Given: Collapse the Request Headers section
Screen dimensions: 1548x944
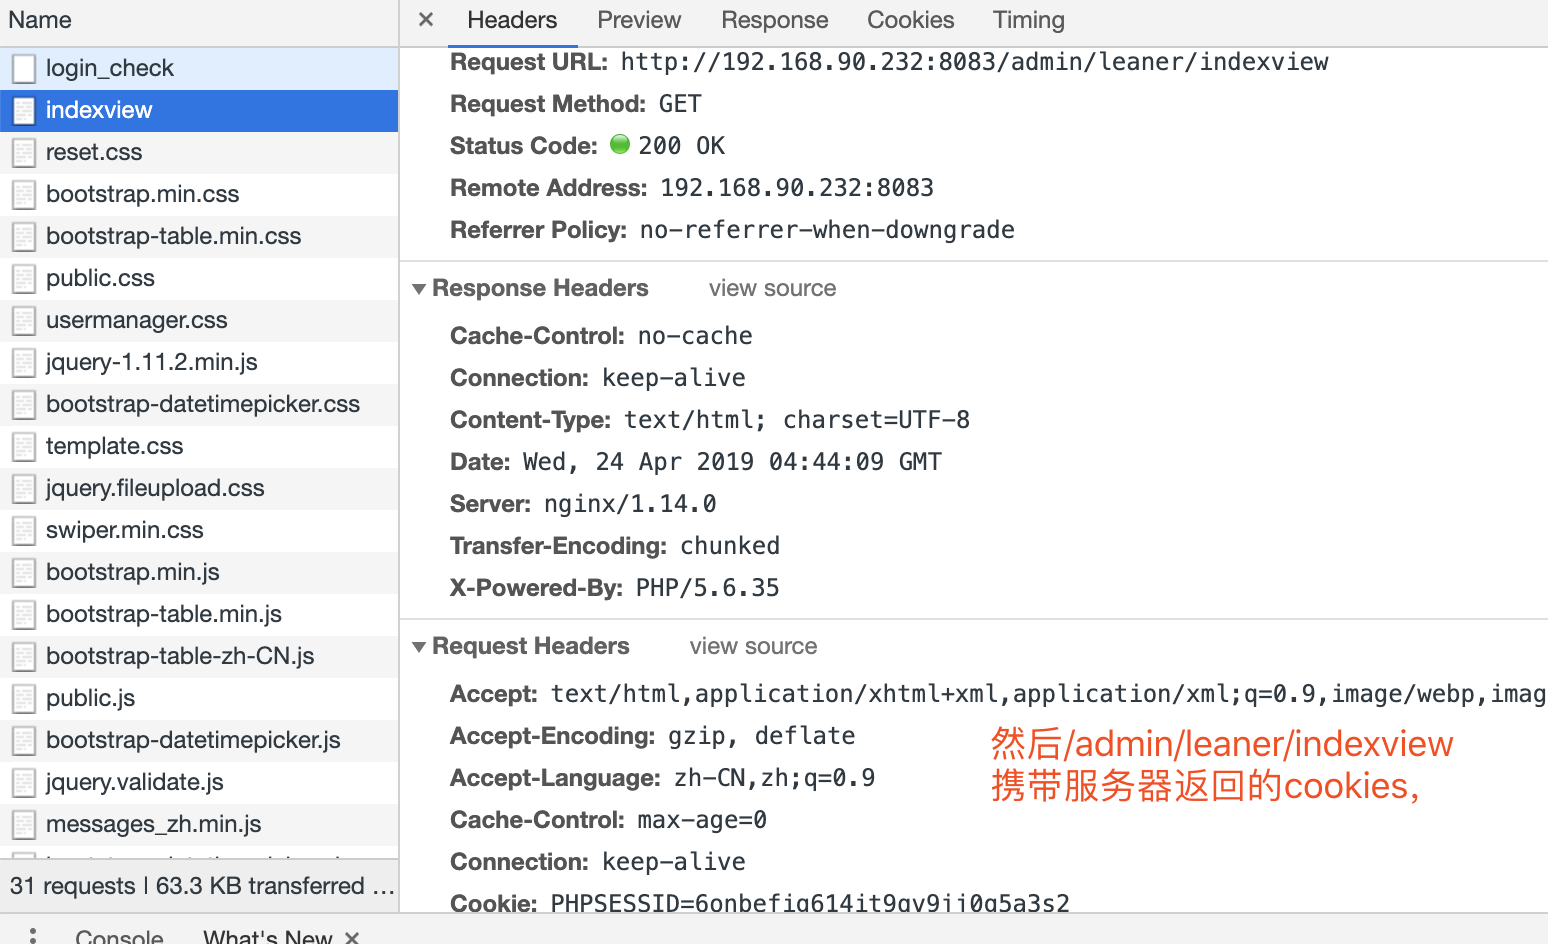Looking at the screenshot, I should click(x=419, y=647).
